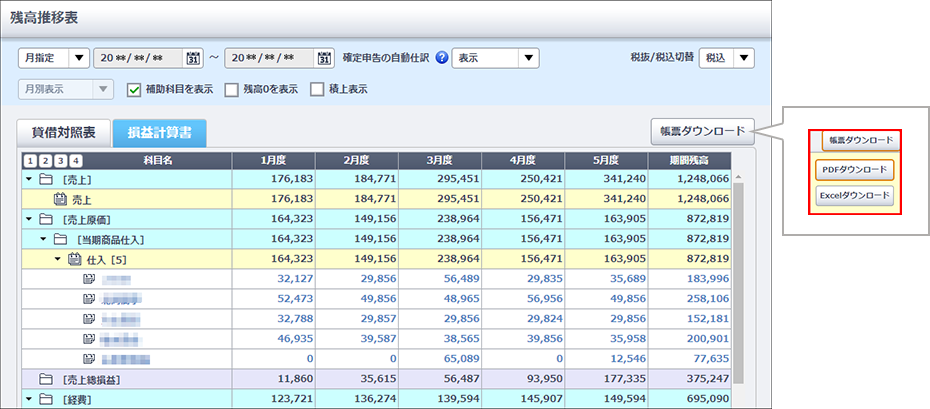The image size is (930, 409).
Task: Click the 3月度 column header
Action: [x=440, y=161]
